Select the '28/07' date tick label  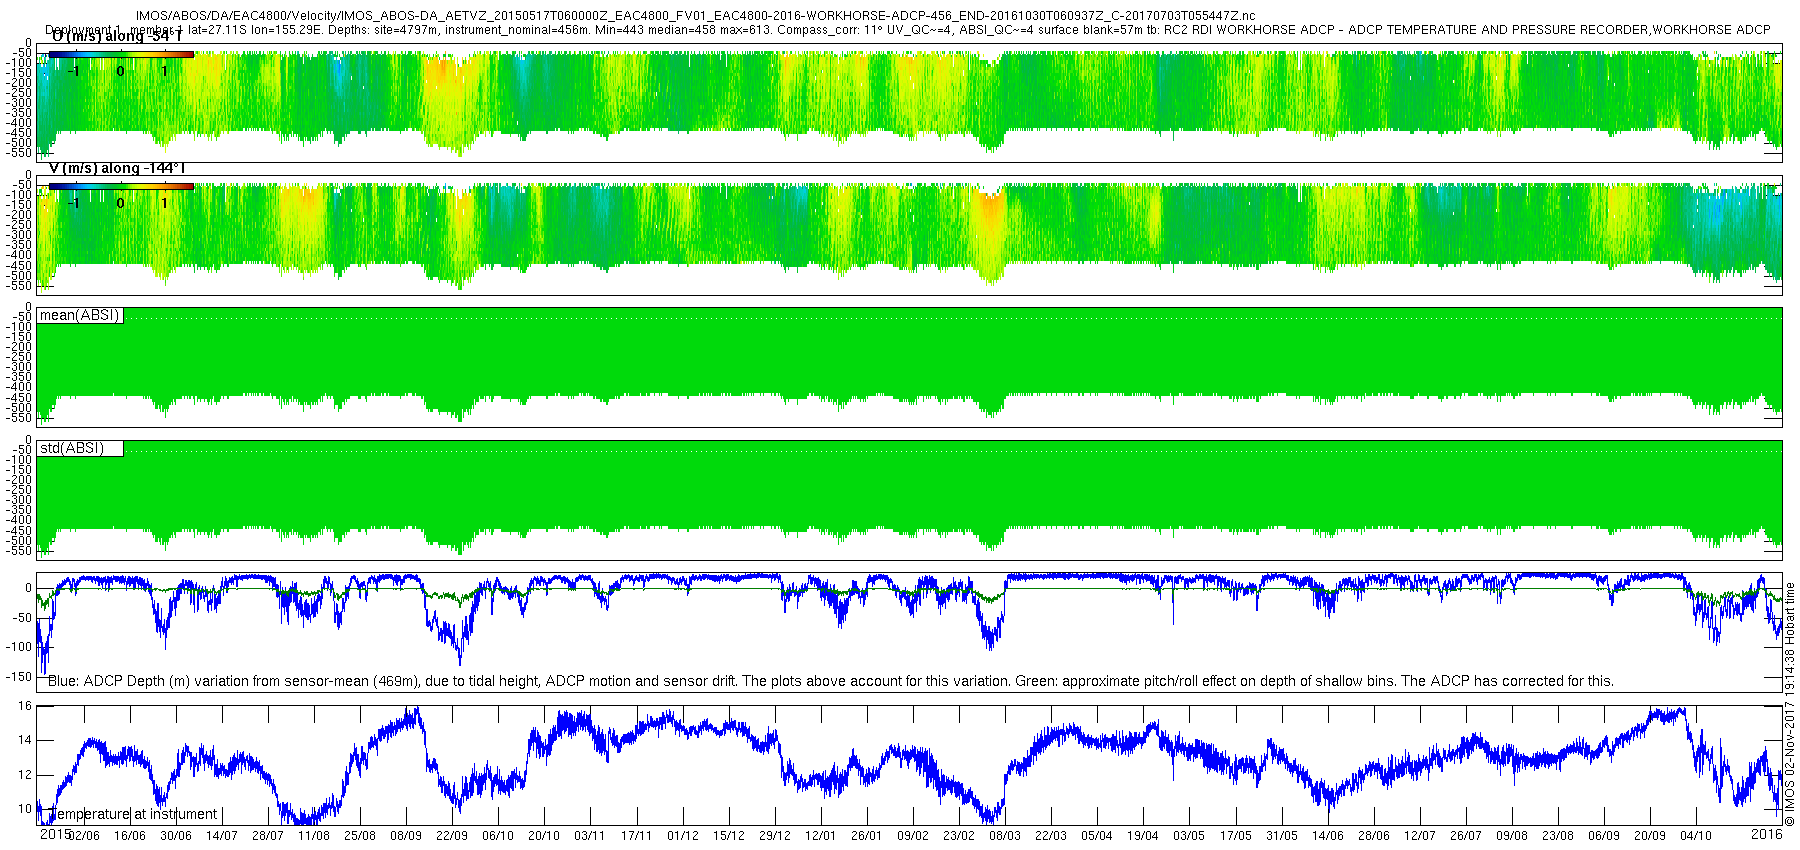(268, 836)
